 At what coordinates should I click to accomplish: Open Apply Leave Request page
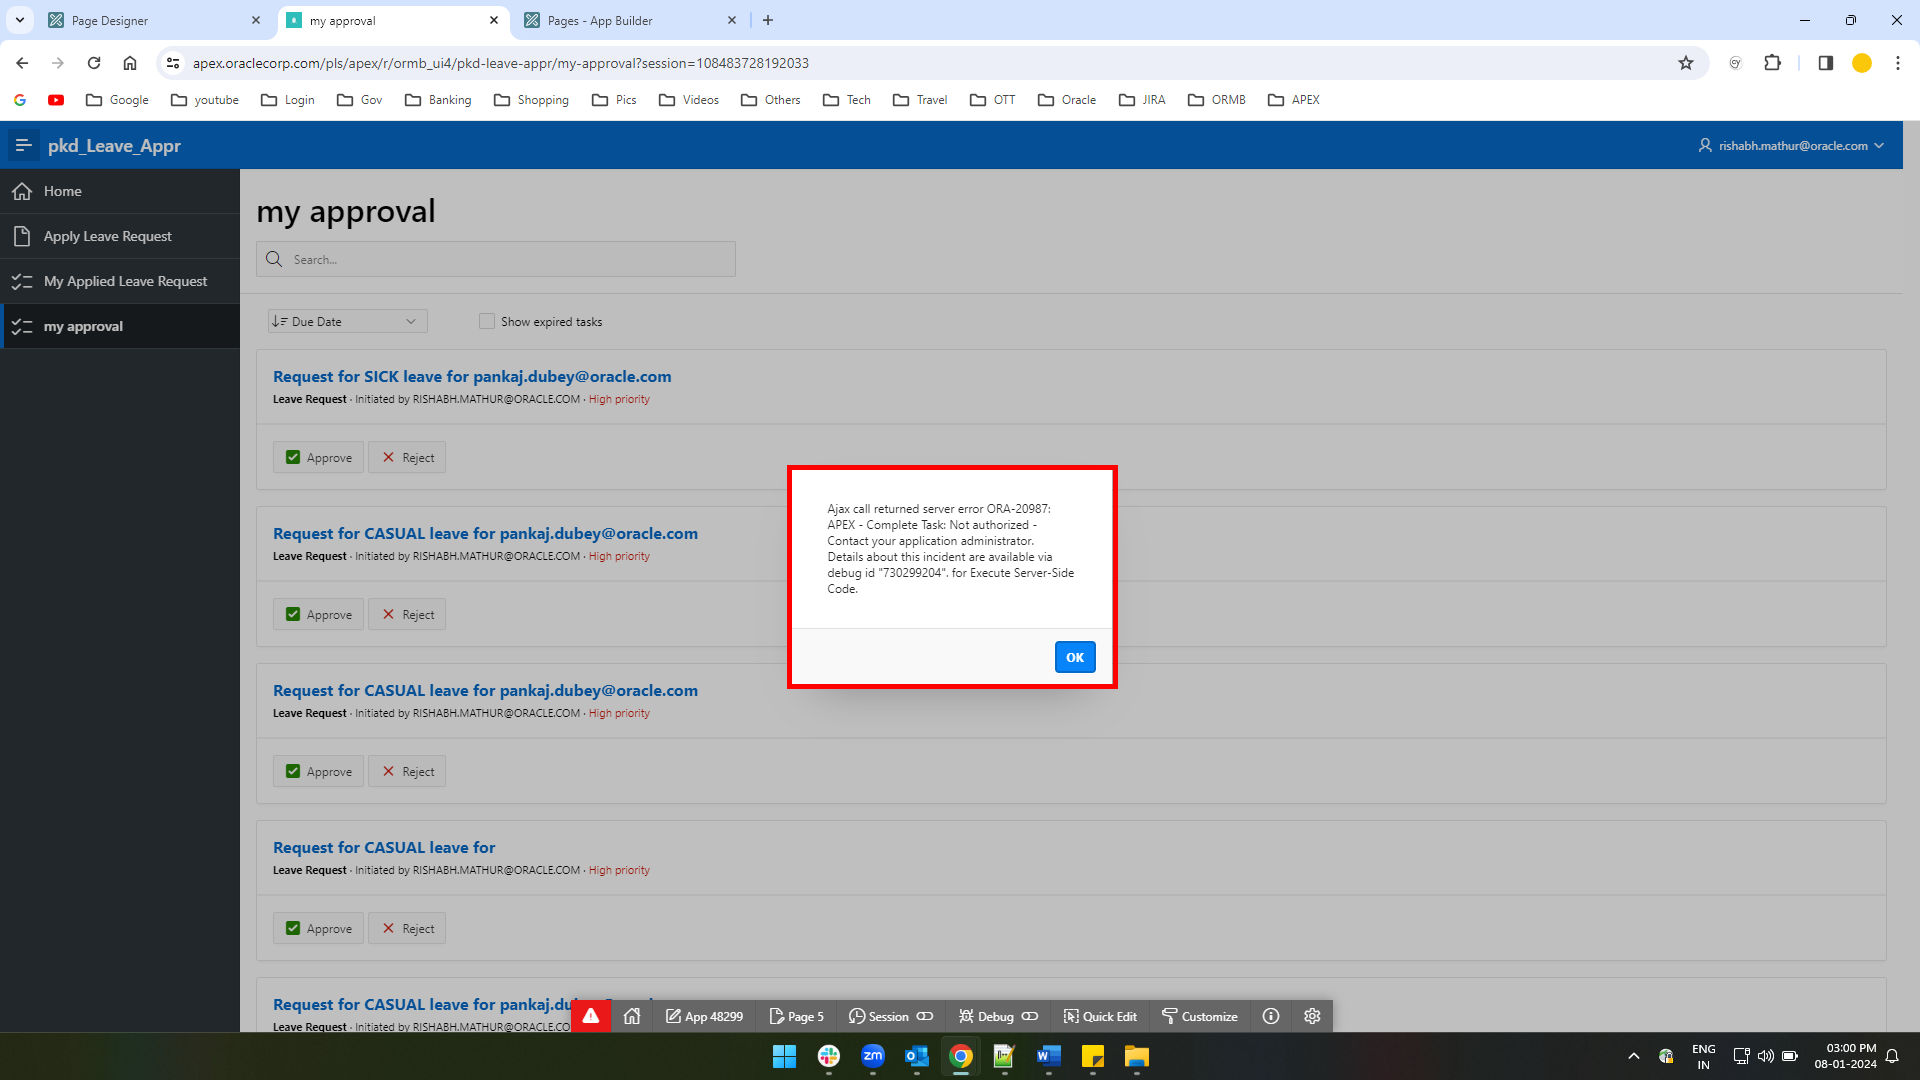click(x=106, y=236)
